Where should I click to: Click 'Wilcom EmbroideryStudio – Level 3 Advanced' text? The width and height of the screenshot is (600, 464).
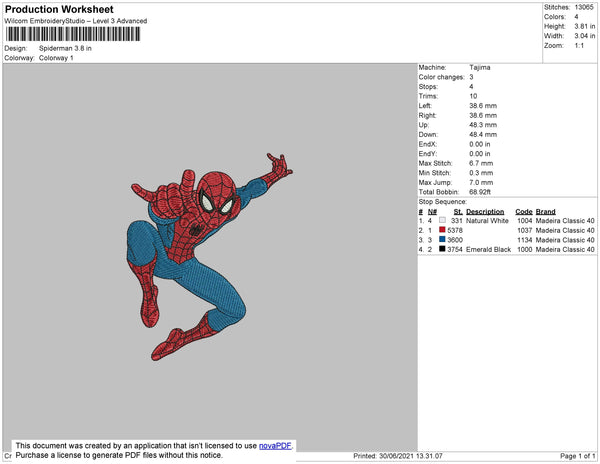[x=76, y=21]
